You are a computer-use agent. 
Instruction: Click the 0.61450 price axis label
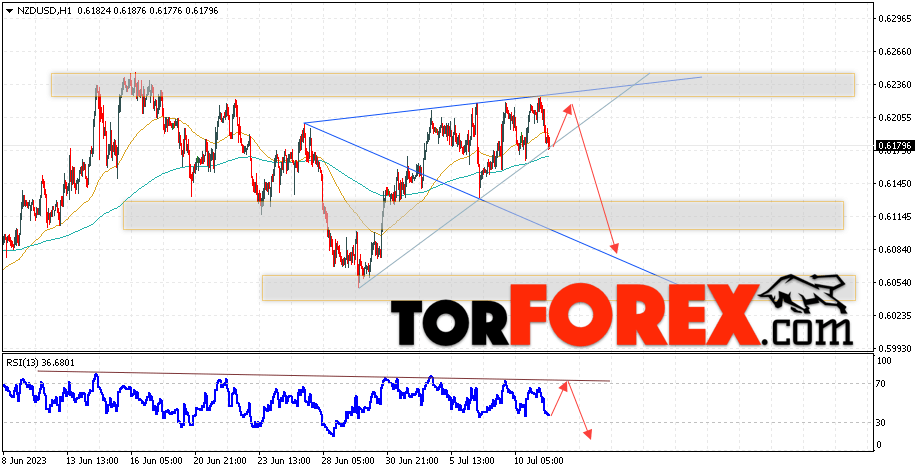894,184
